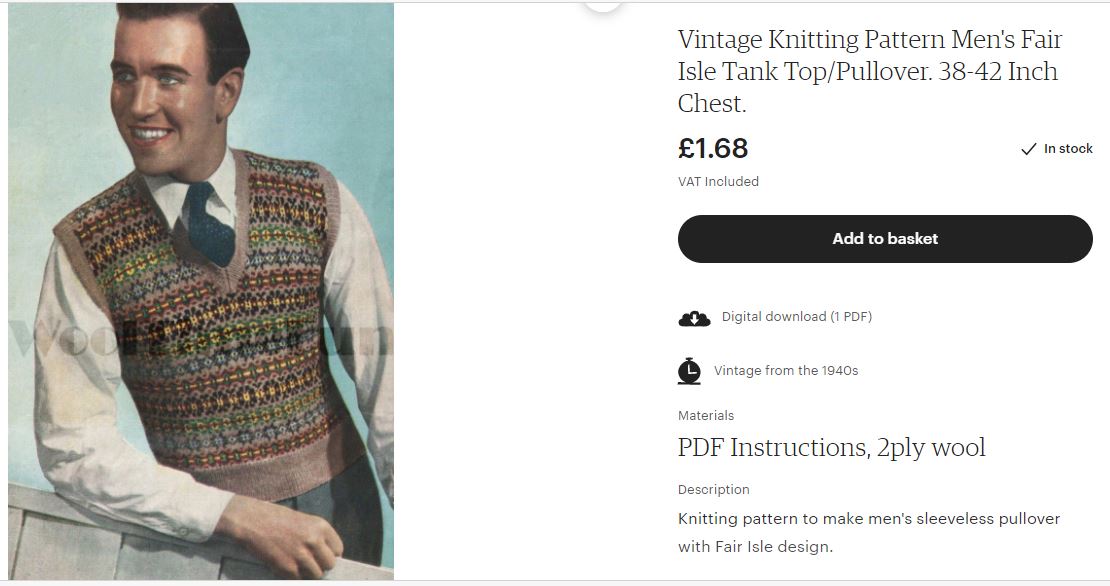The image size is (1110, 586).
Task: Click the vintage stopwatch icon
Action: (x=689, y=371)
